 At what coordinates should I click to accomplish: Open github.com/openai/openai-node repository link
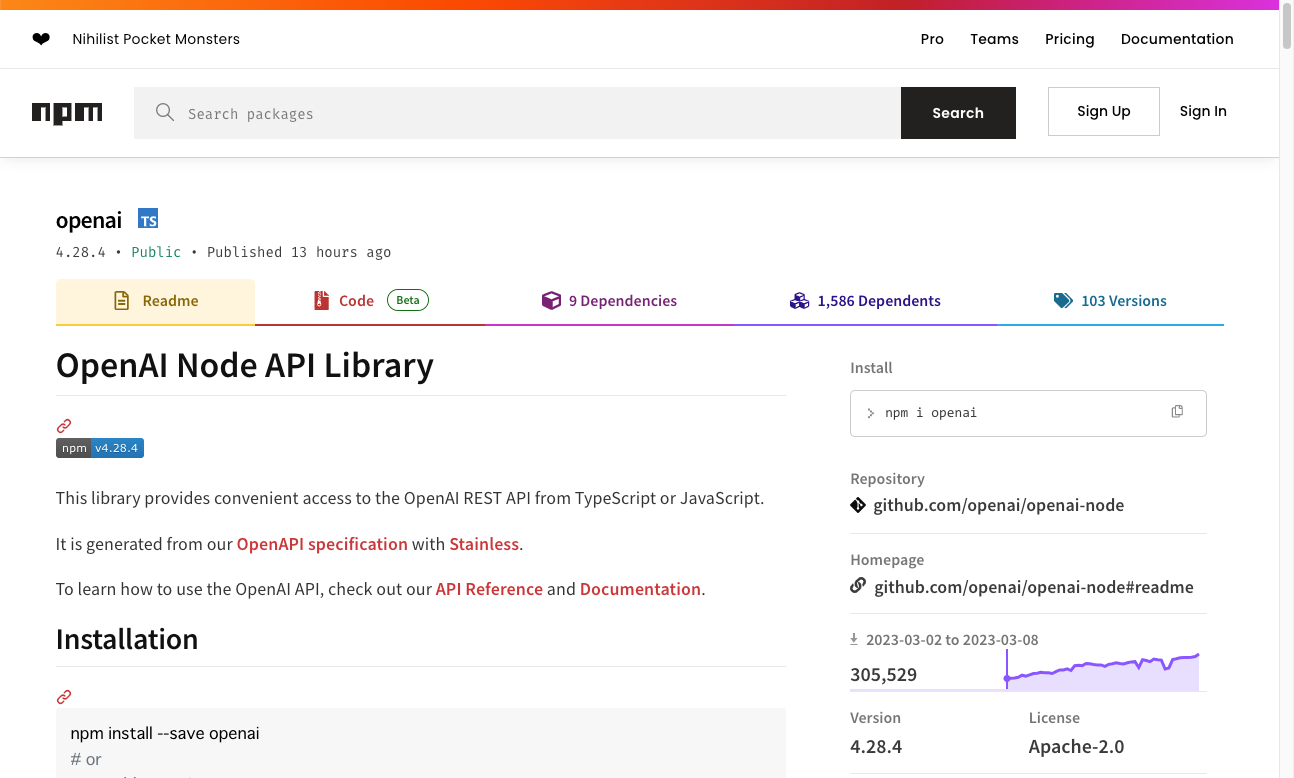tap(999, 505)
